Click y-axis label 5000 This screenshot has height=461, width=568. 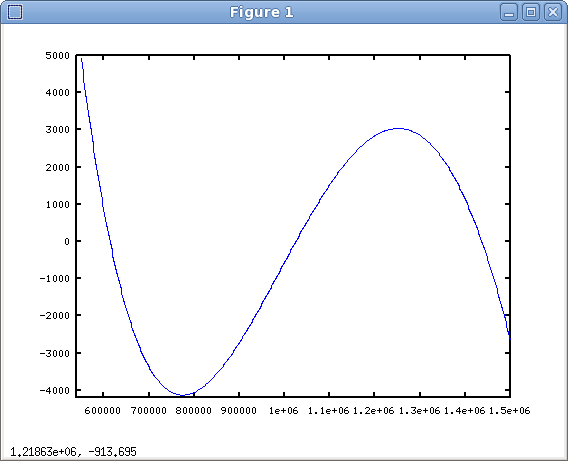coord(58,55)
